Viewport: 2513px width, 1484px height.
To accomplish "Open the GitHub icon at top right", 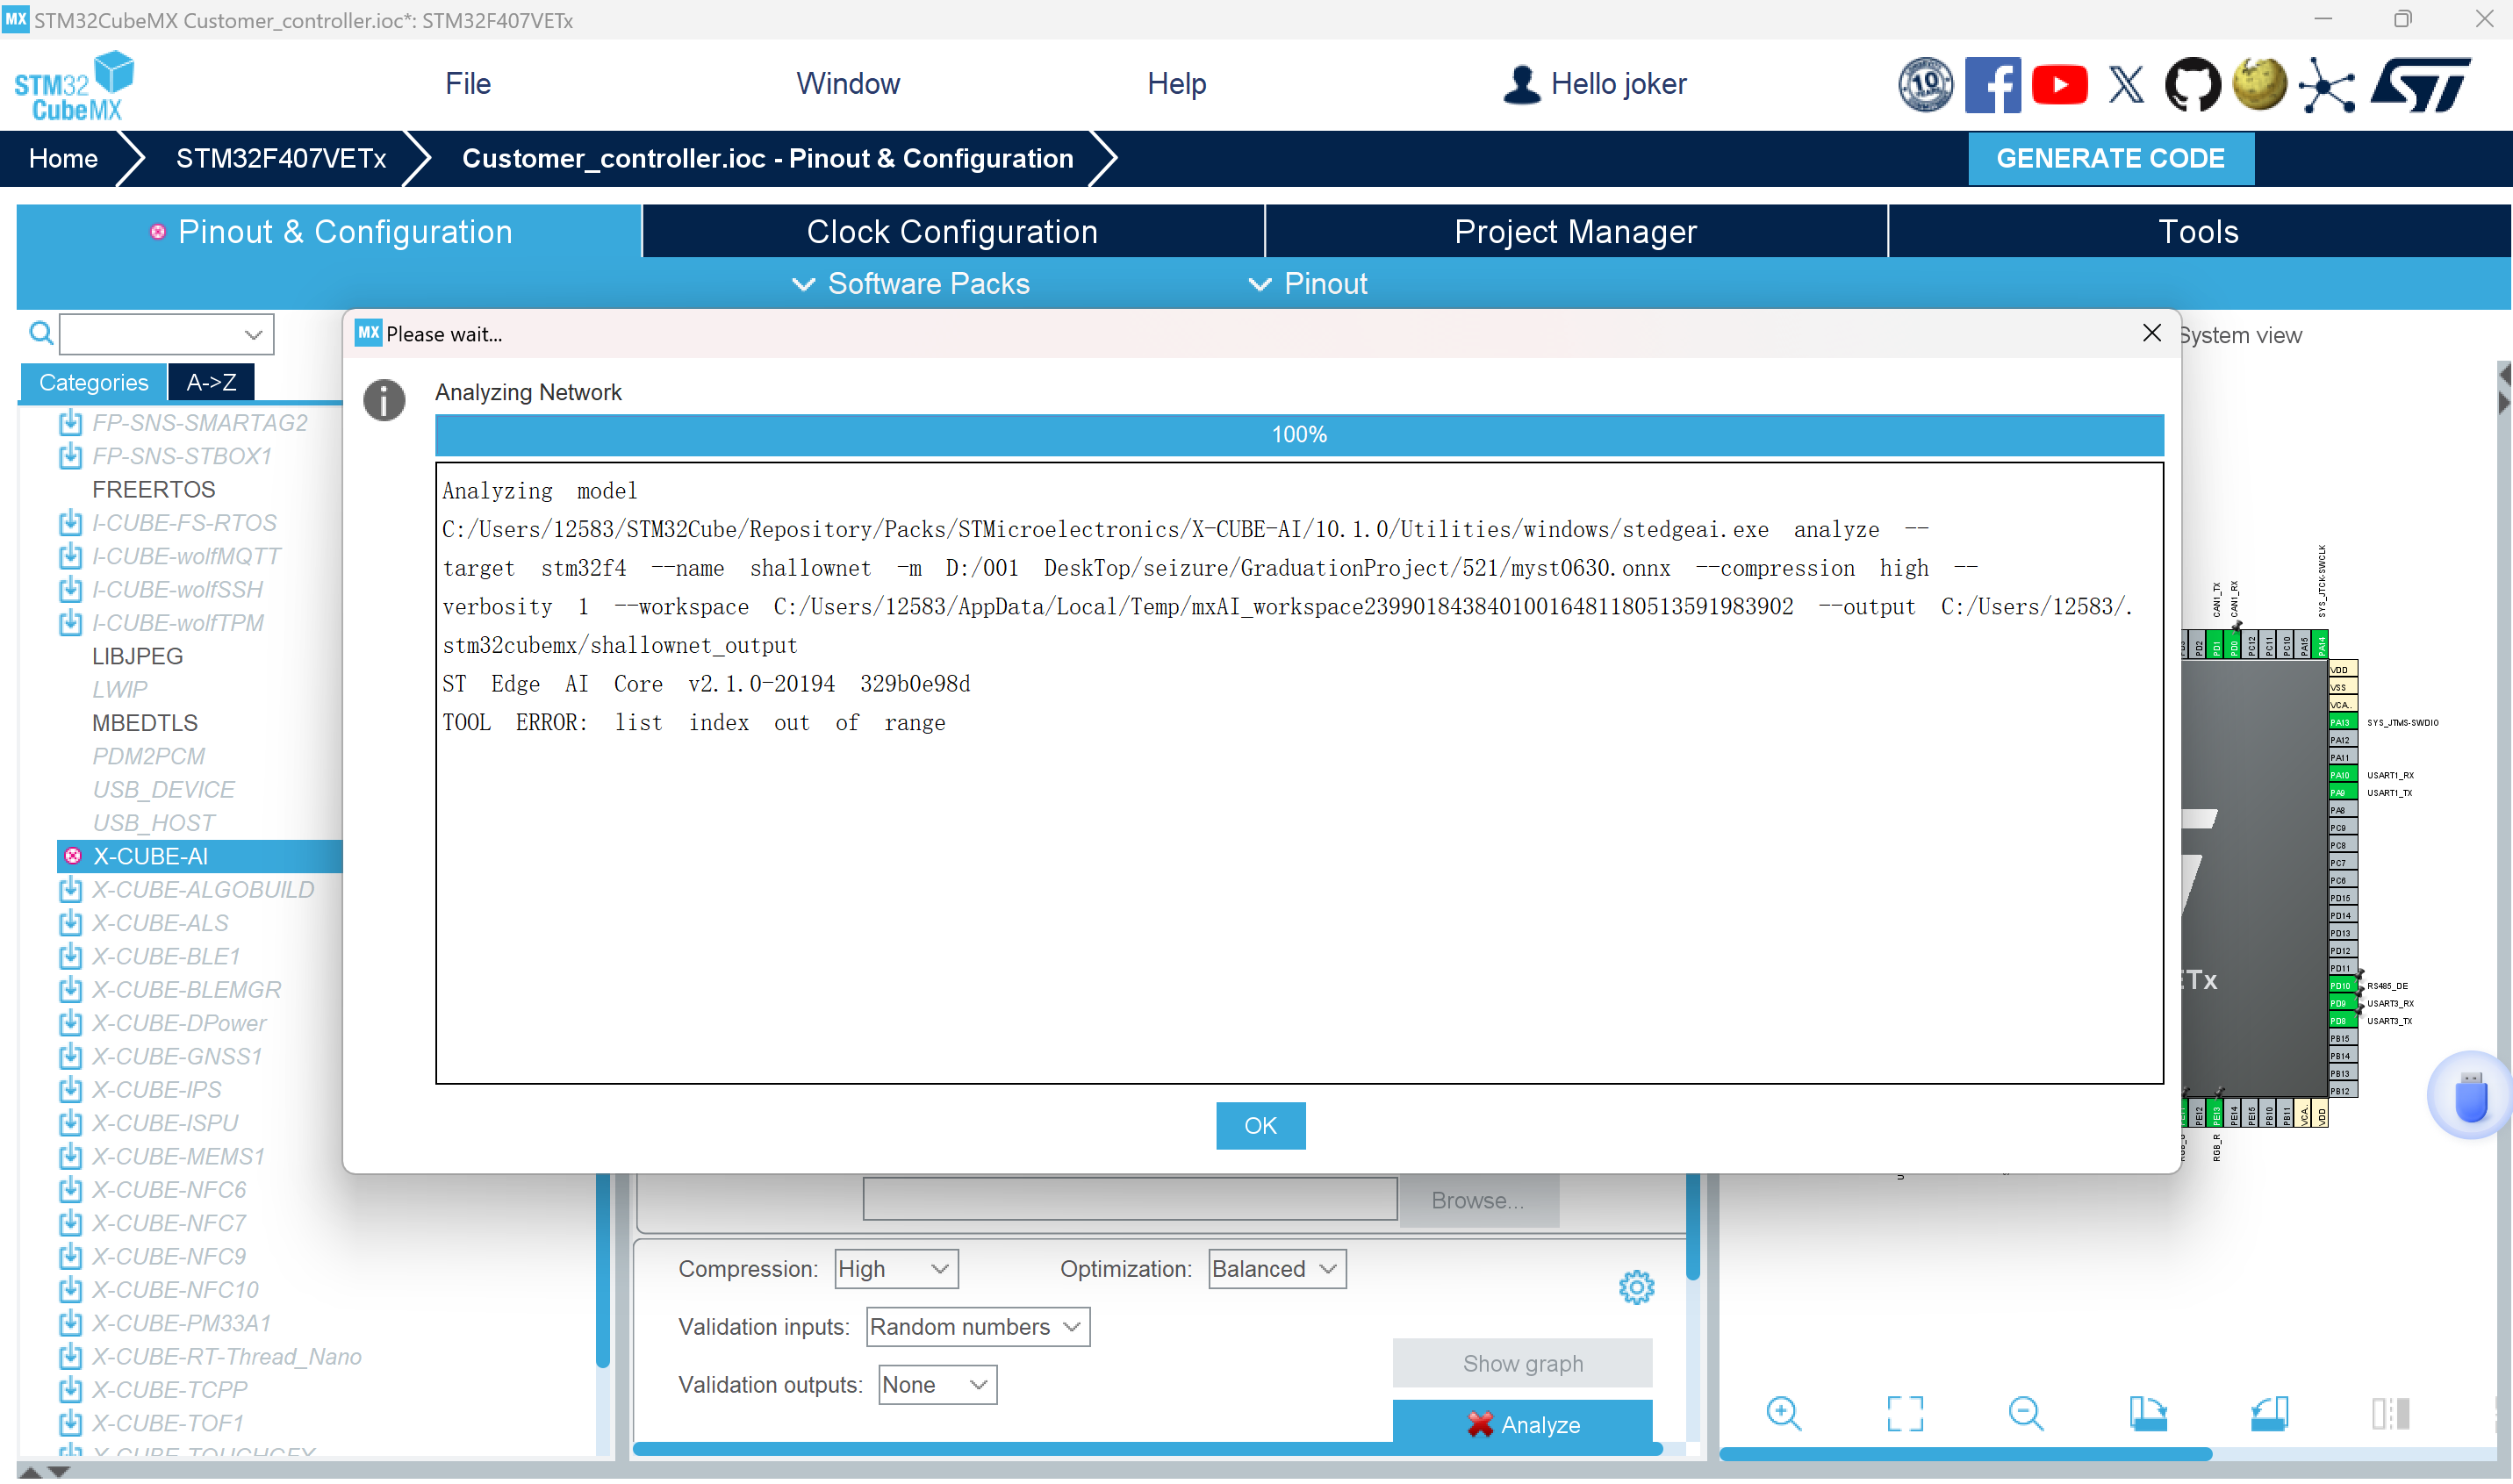I will pos(2192,84).
